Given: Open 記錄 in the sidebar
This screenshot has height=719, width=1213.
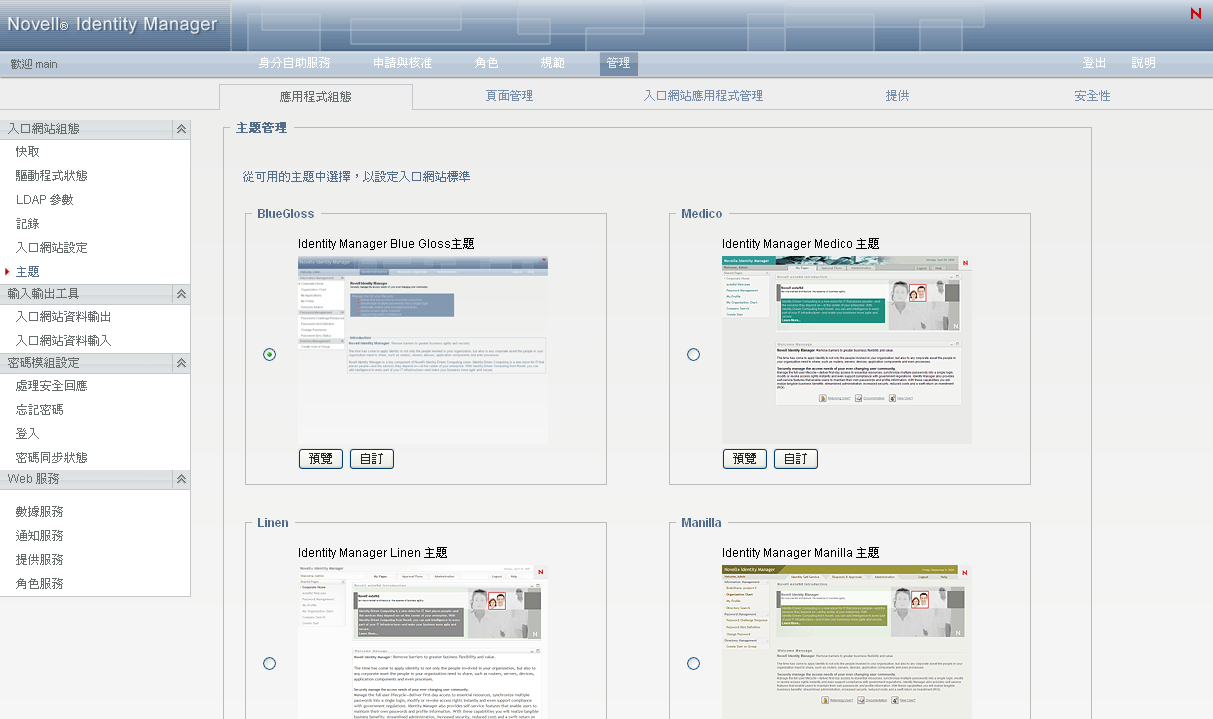Looking at the screenshot, I should click(x=28, y=224).
